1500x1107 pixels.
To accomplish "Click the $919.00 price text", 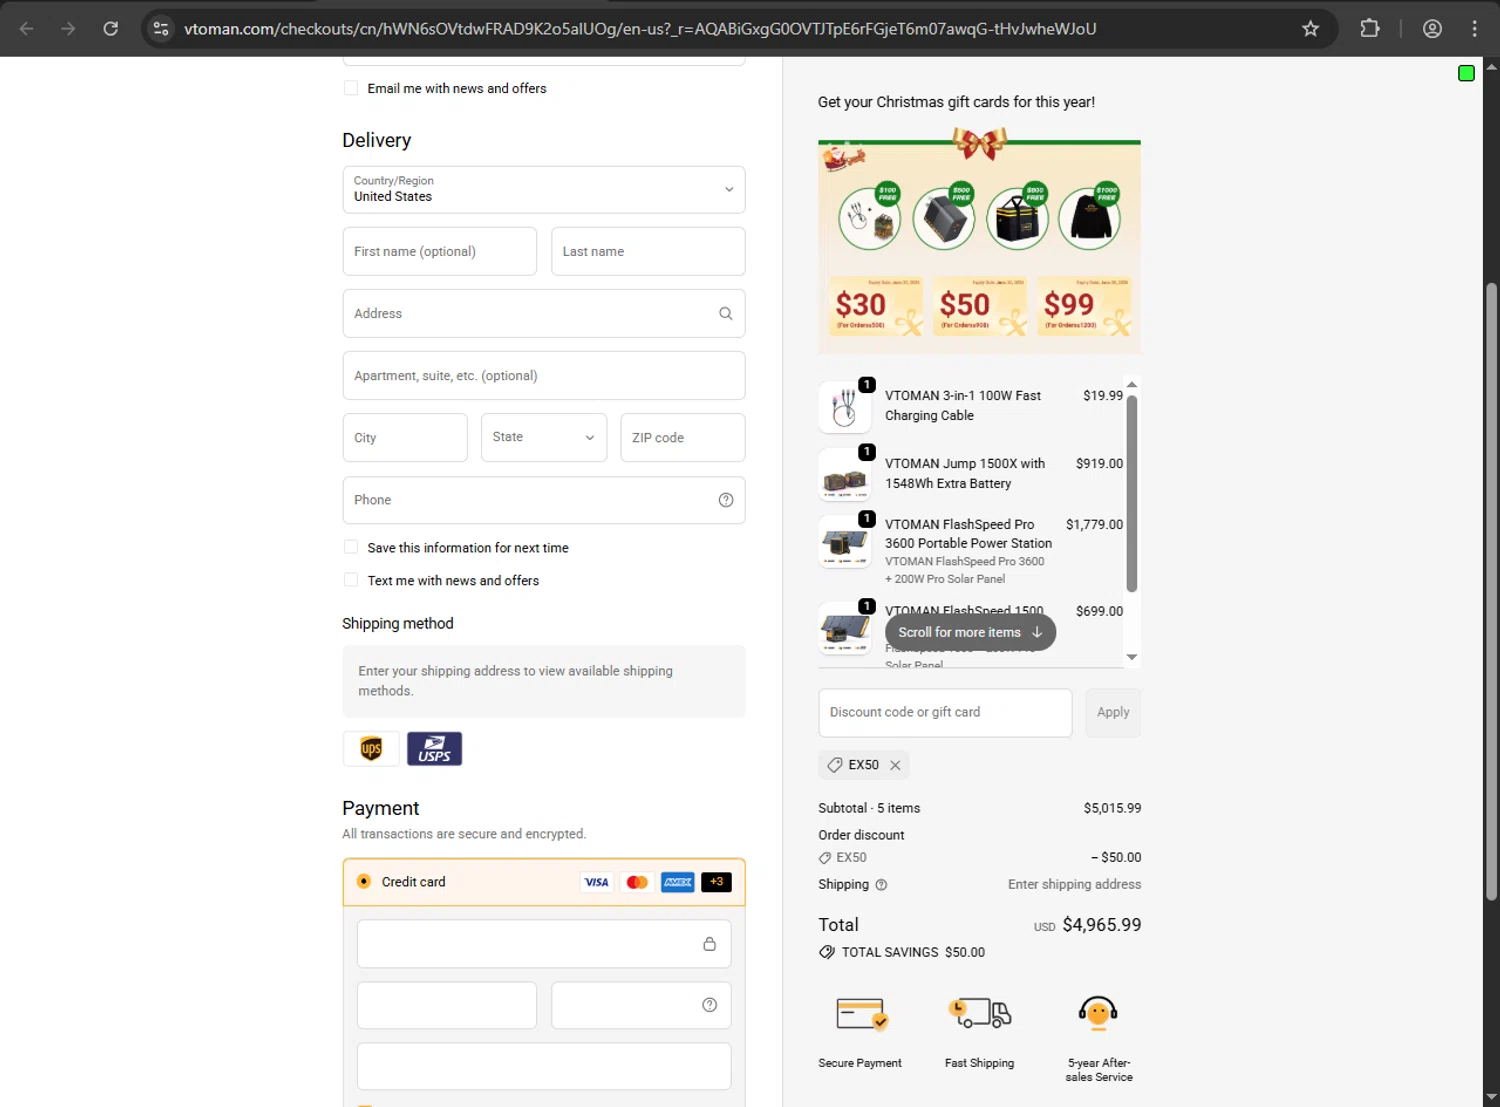I will [x=1099, y=463].
